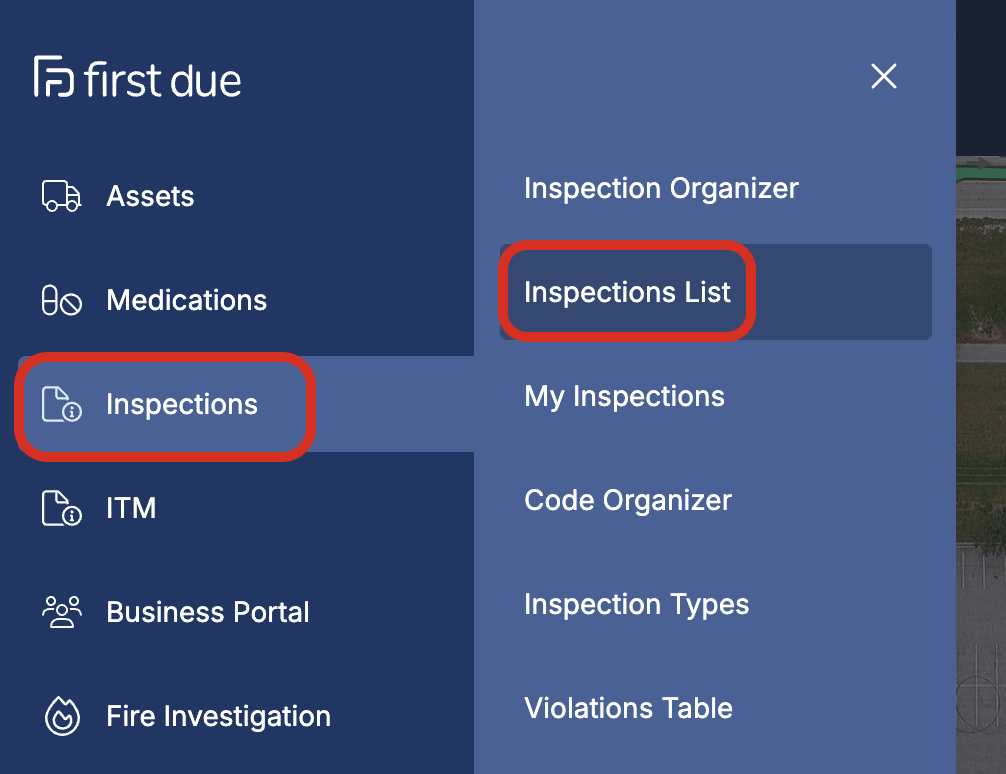Go to My Inspections

(624, 396)
